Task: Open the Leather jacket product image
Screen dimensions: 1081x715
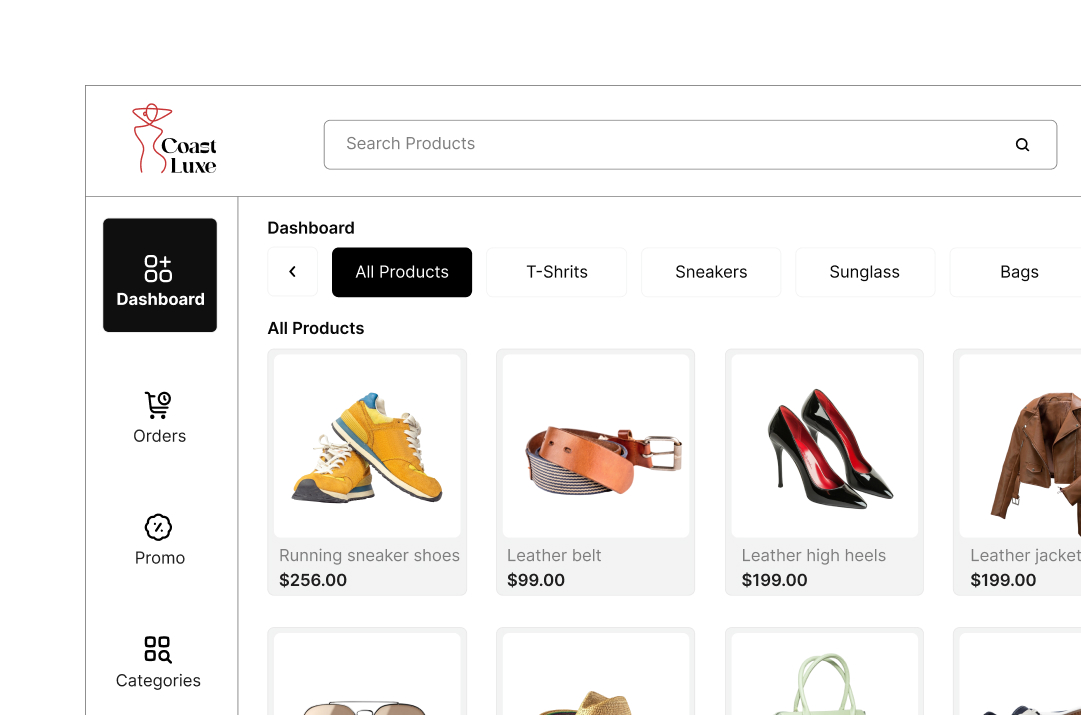Action: click(x=1020, y=446)
